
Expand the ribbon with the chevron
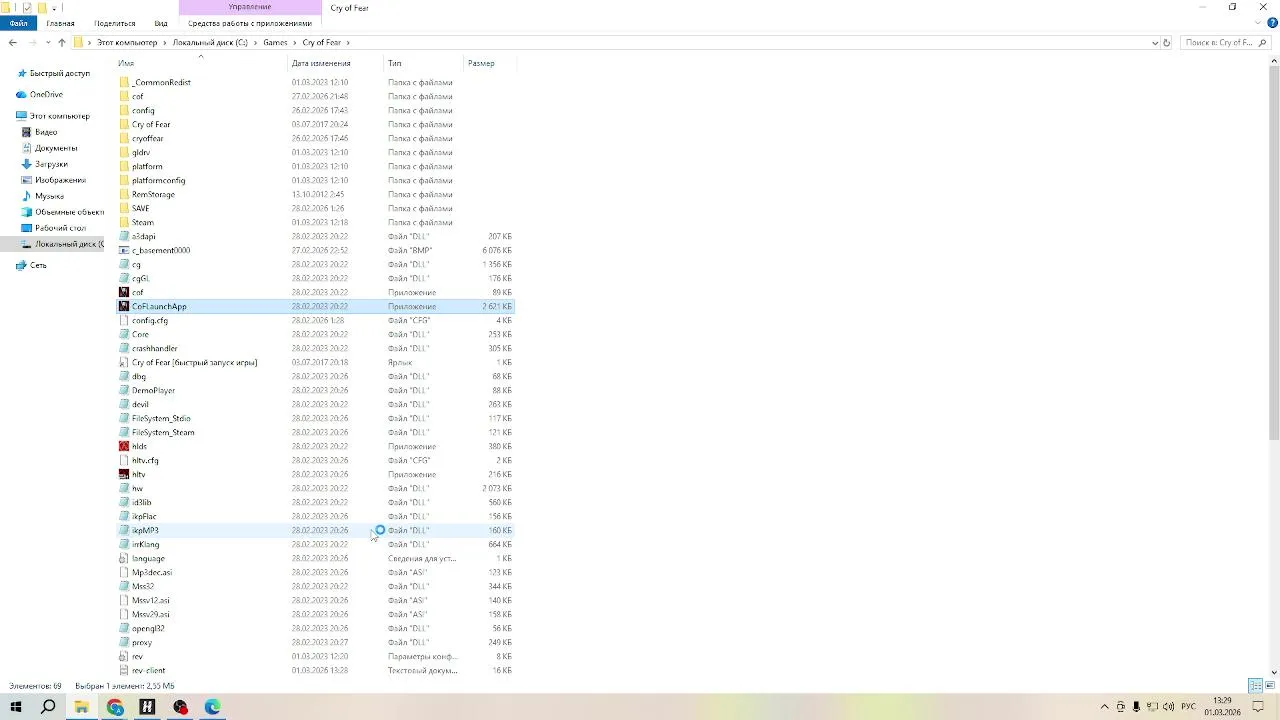[x=1259, y=23]
